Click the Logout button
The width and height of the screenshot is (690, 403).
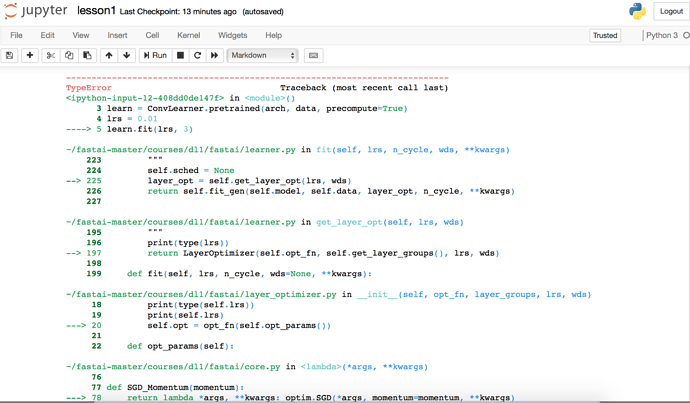click(x=671, y=11)
